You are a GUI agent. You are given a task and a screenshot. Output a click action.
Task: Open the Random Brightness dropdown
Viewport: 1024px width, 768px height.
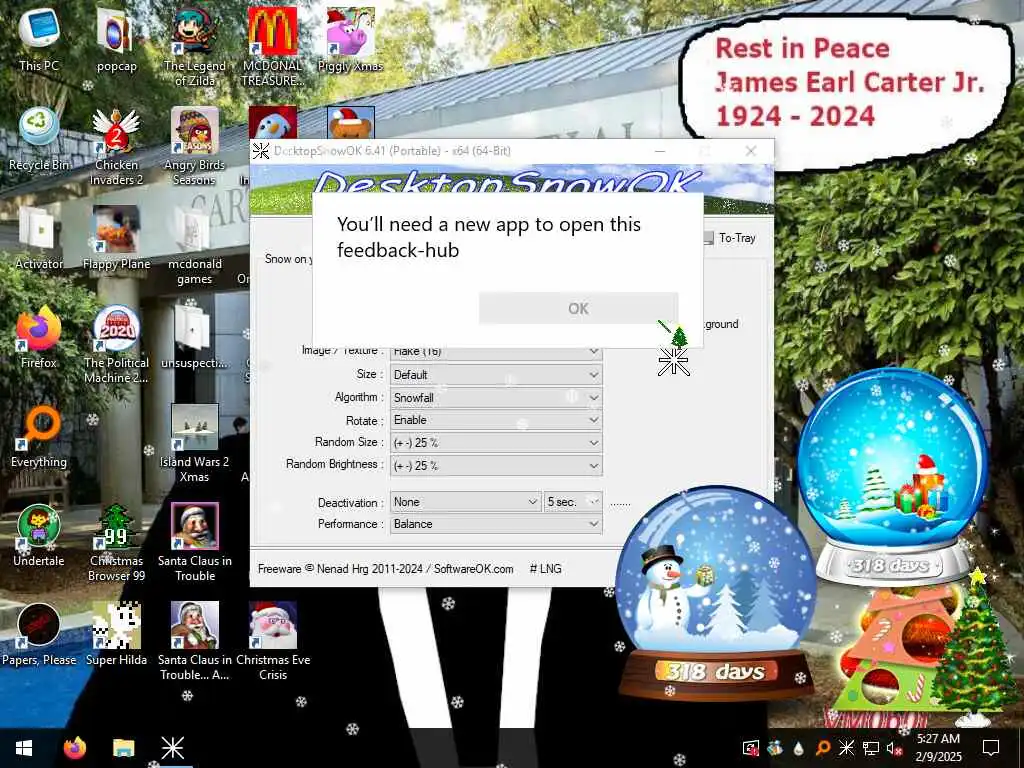(x=496, y=465)
